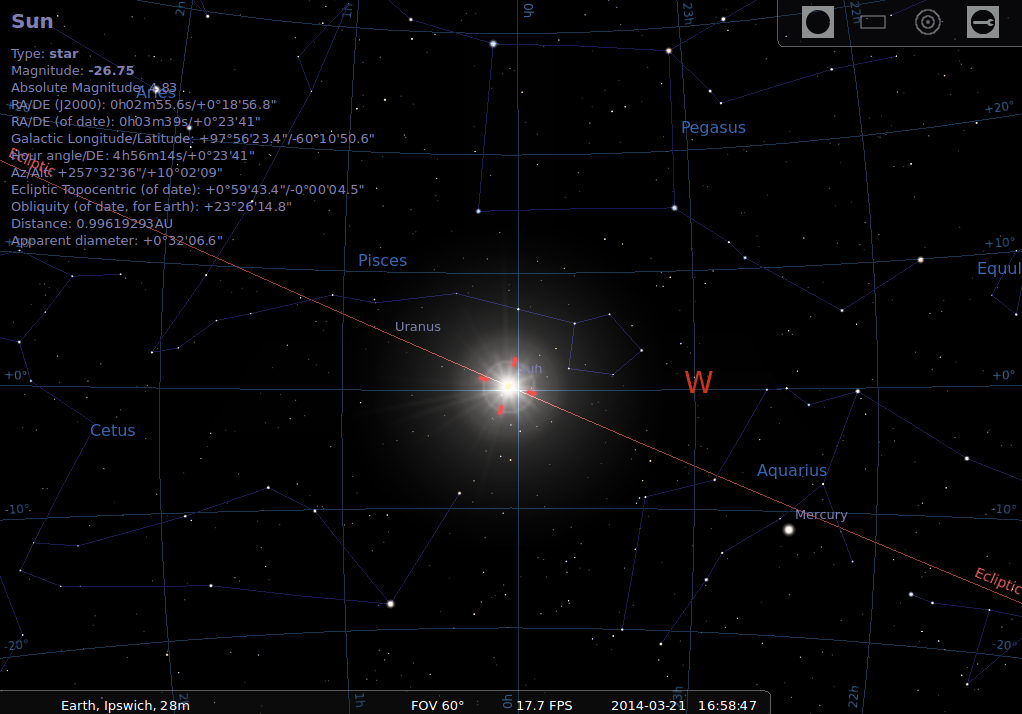
Task: Select the Sun in the sky view
Action: coord(508,387)
